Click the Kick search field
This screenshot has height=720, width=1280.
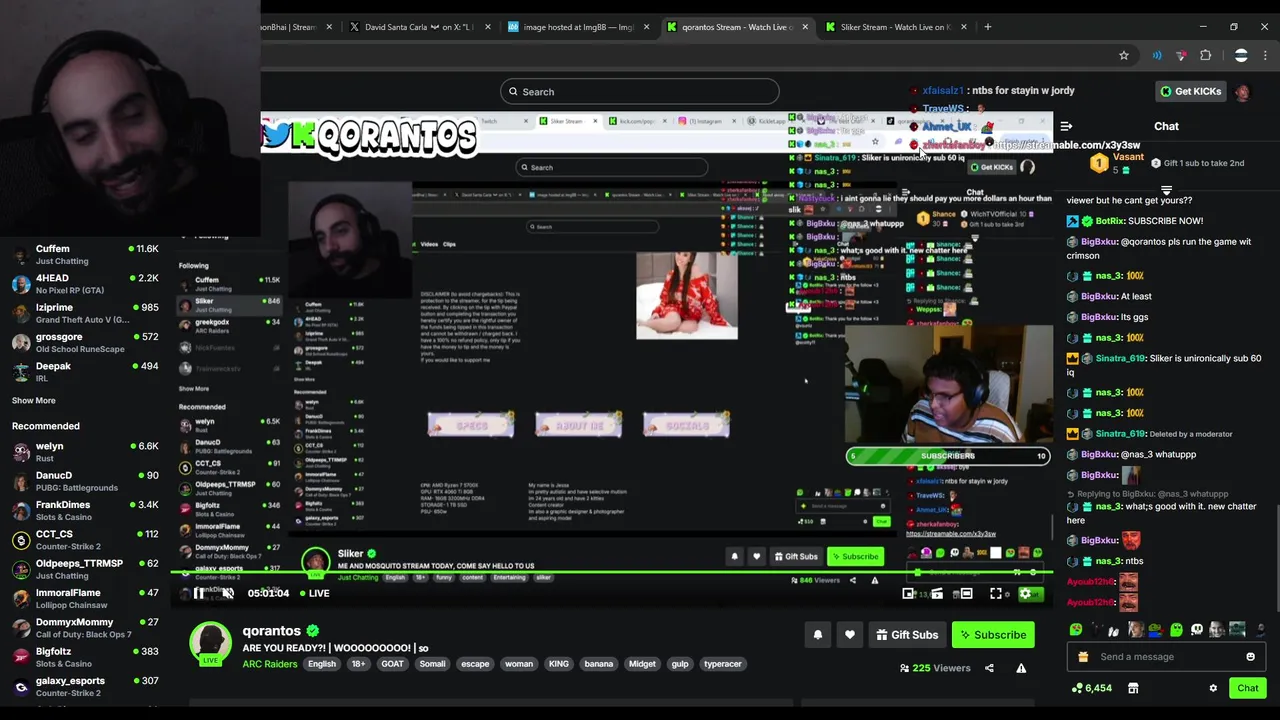[x=640, y=92]
